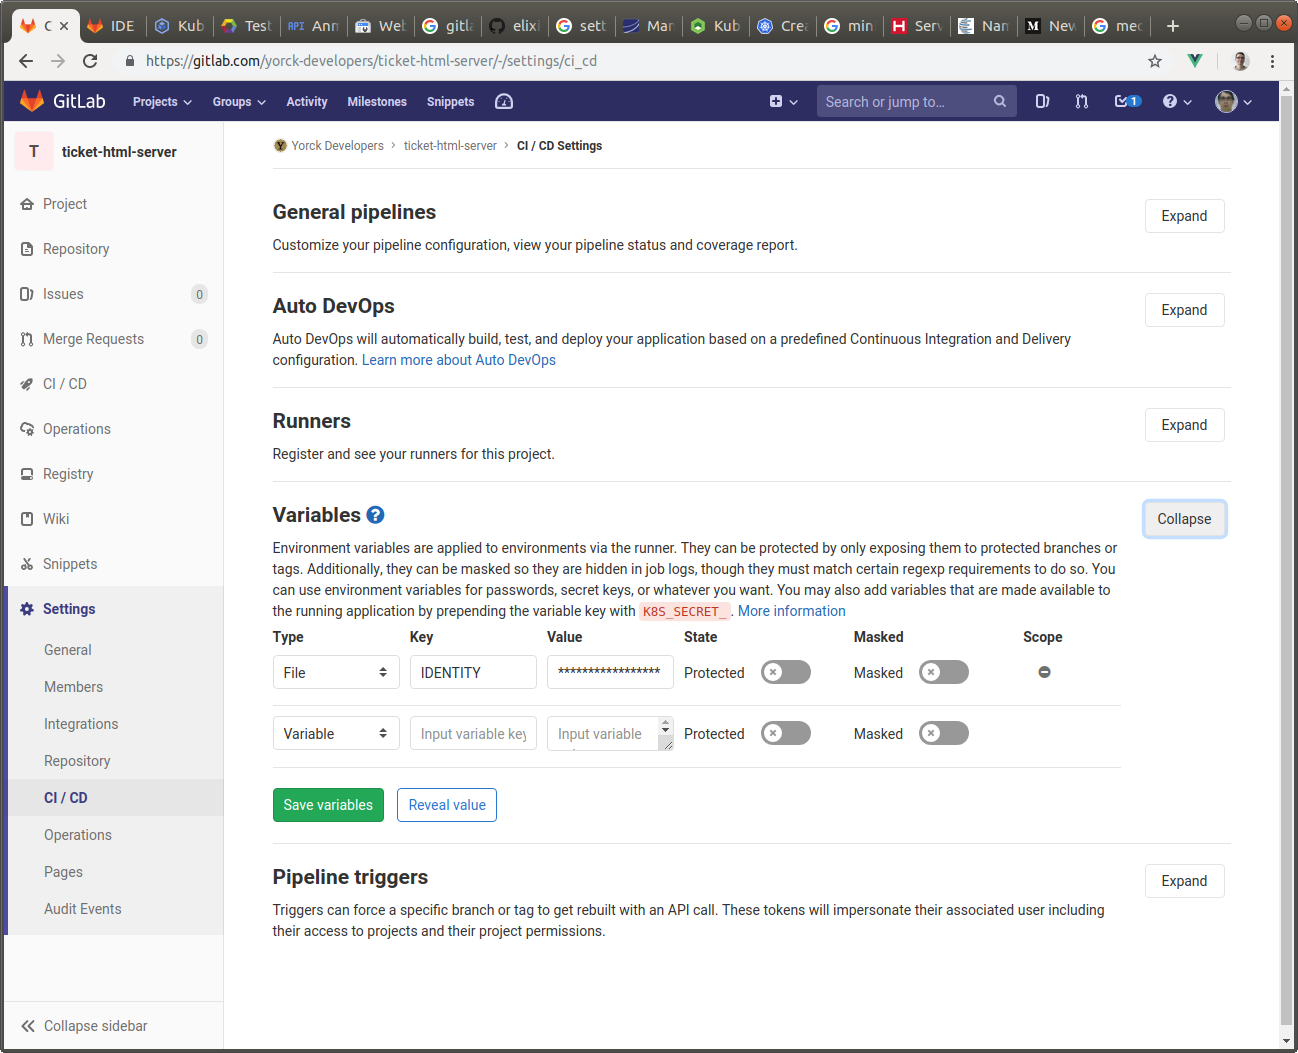
Task: Open the Type dropdown showing File
Action: tap(336, 671)
